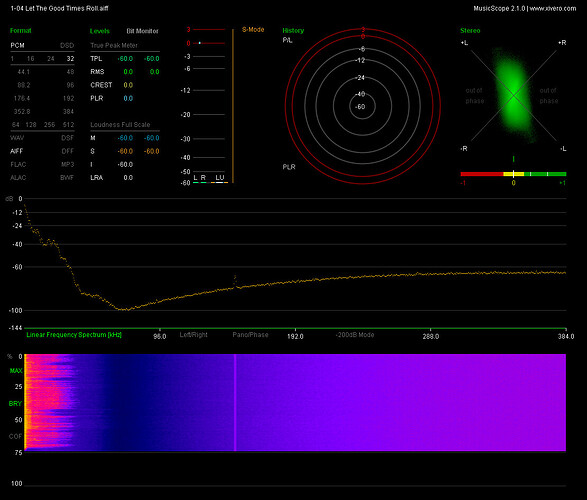The width and height of the screenshot is (587, 500).
Task: Select the Format panel heading
Action: coord(21,31)
